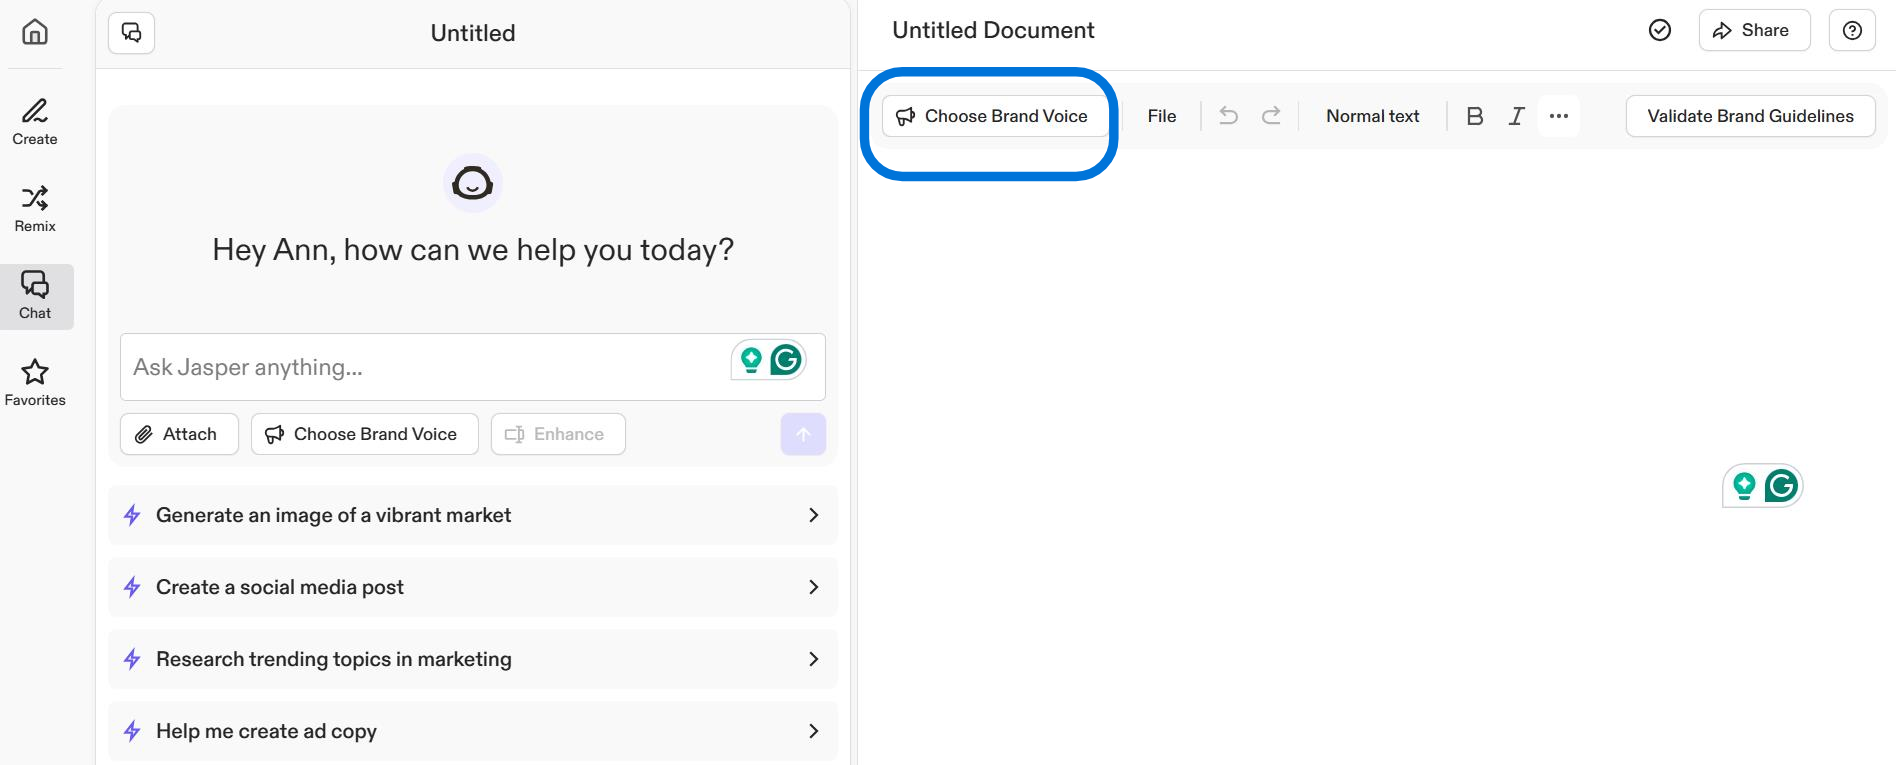
Task: Click the Share button
Action: point(1753,31)
